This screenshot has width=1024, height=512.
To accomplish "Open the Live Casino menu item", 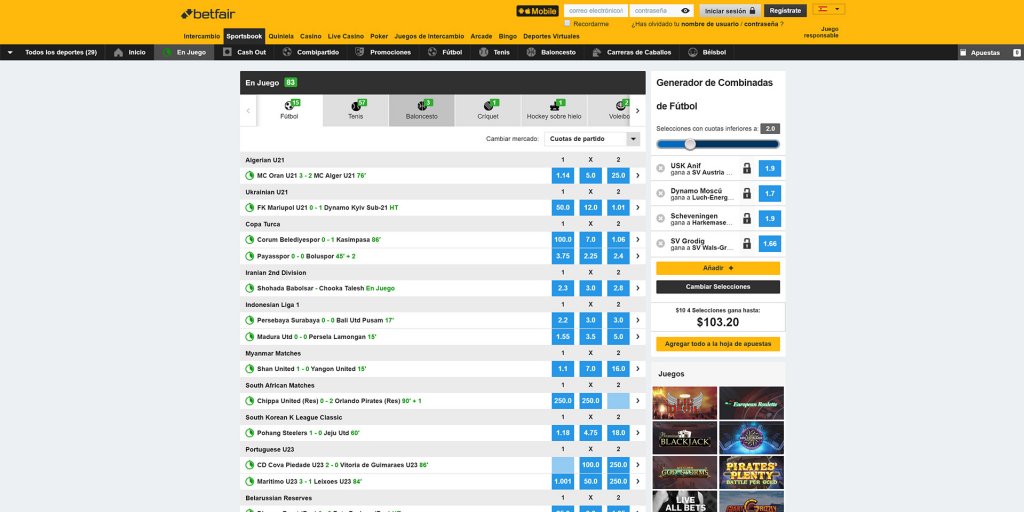I will [x=345, y=36].
